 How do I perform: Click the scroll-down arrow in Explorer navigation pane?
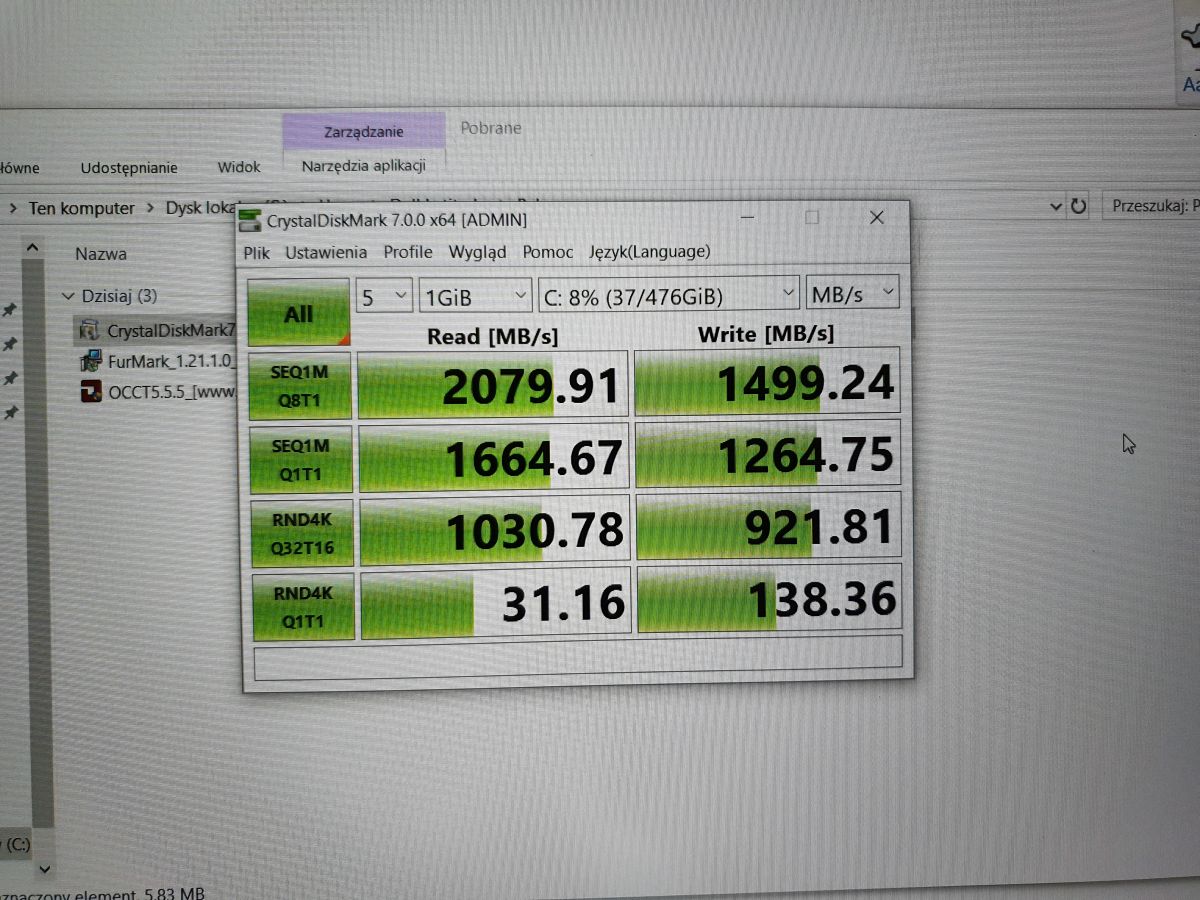(x=43, y=869)
